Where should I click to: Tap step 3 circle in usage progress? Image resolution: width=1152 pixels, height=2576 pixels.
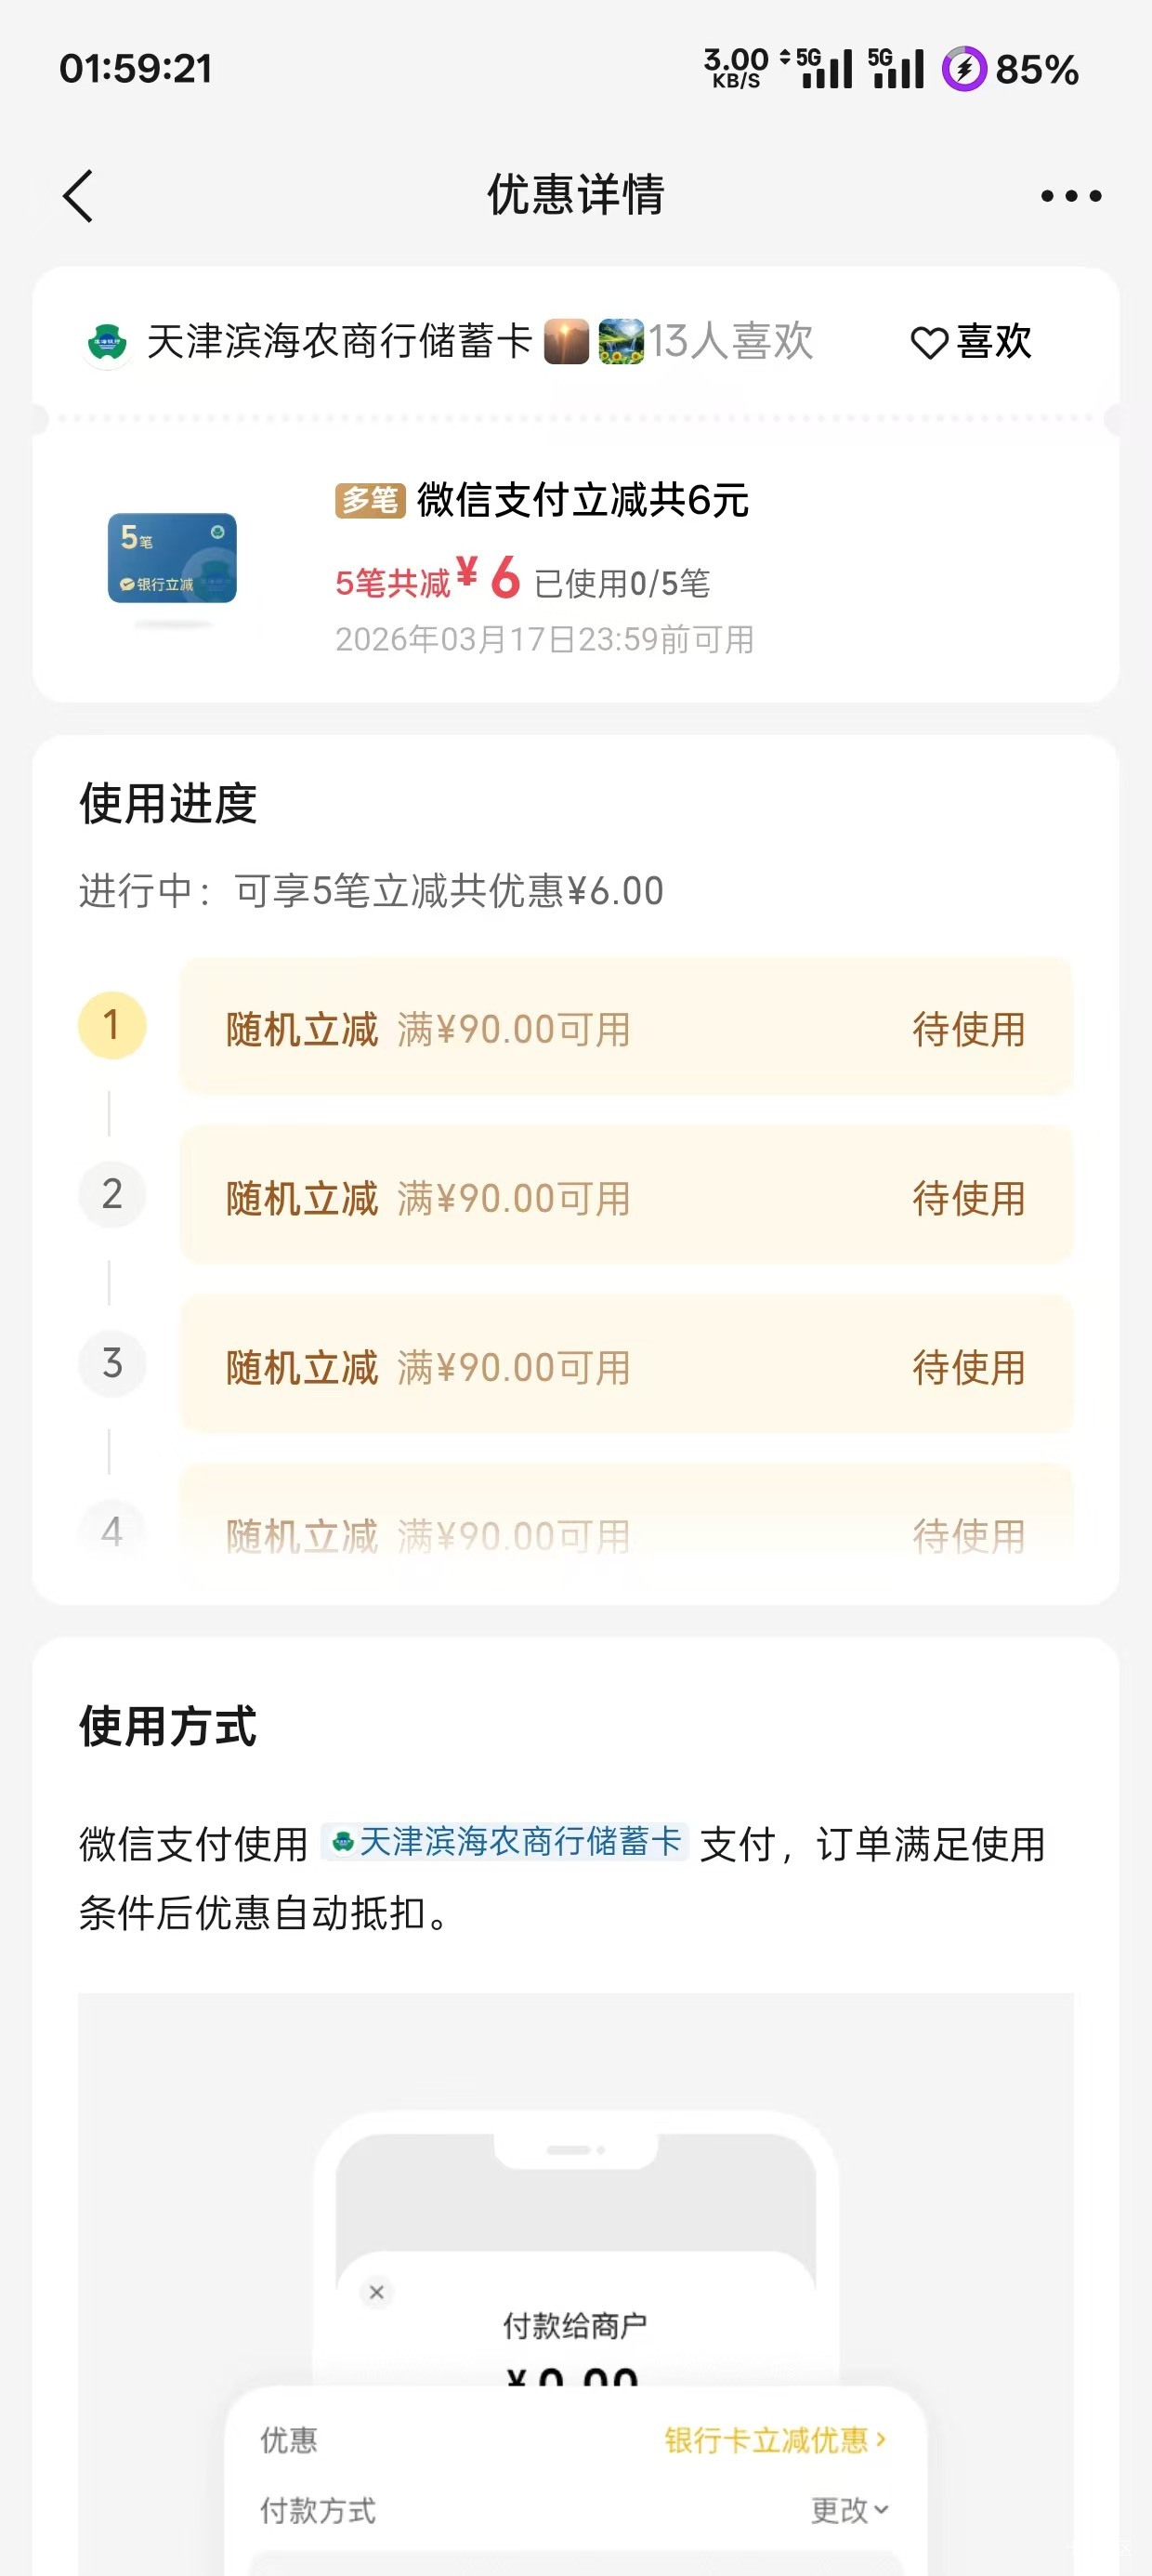112,1363
